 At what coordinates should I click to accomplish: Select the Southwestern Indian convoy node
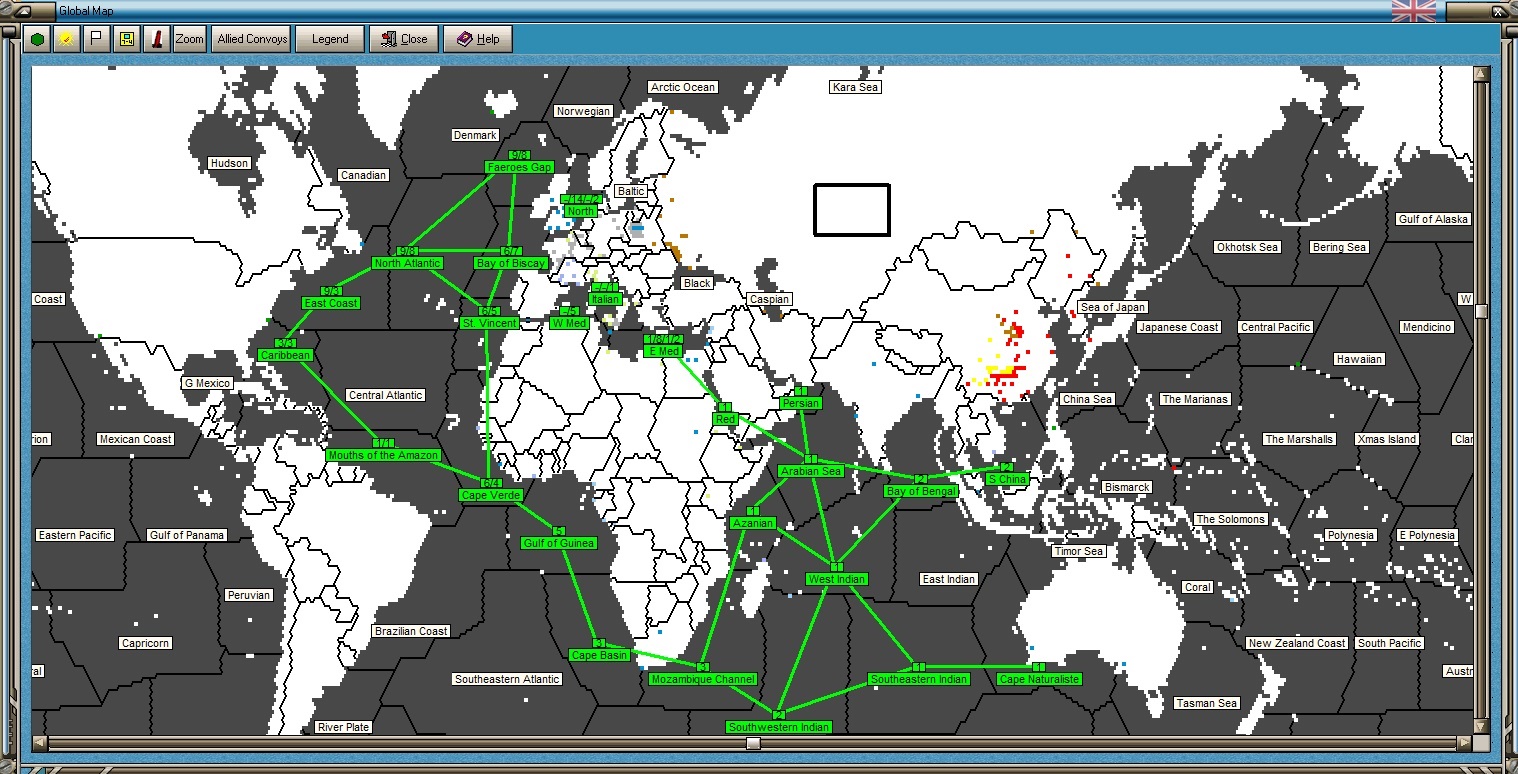778,727
